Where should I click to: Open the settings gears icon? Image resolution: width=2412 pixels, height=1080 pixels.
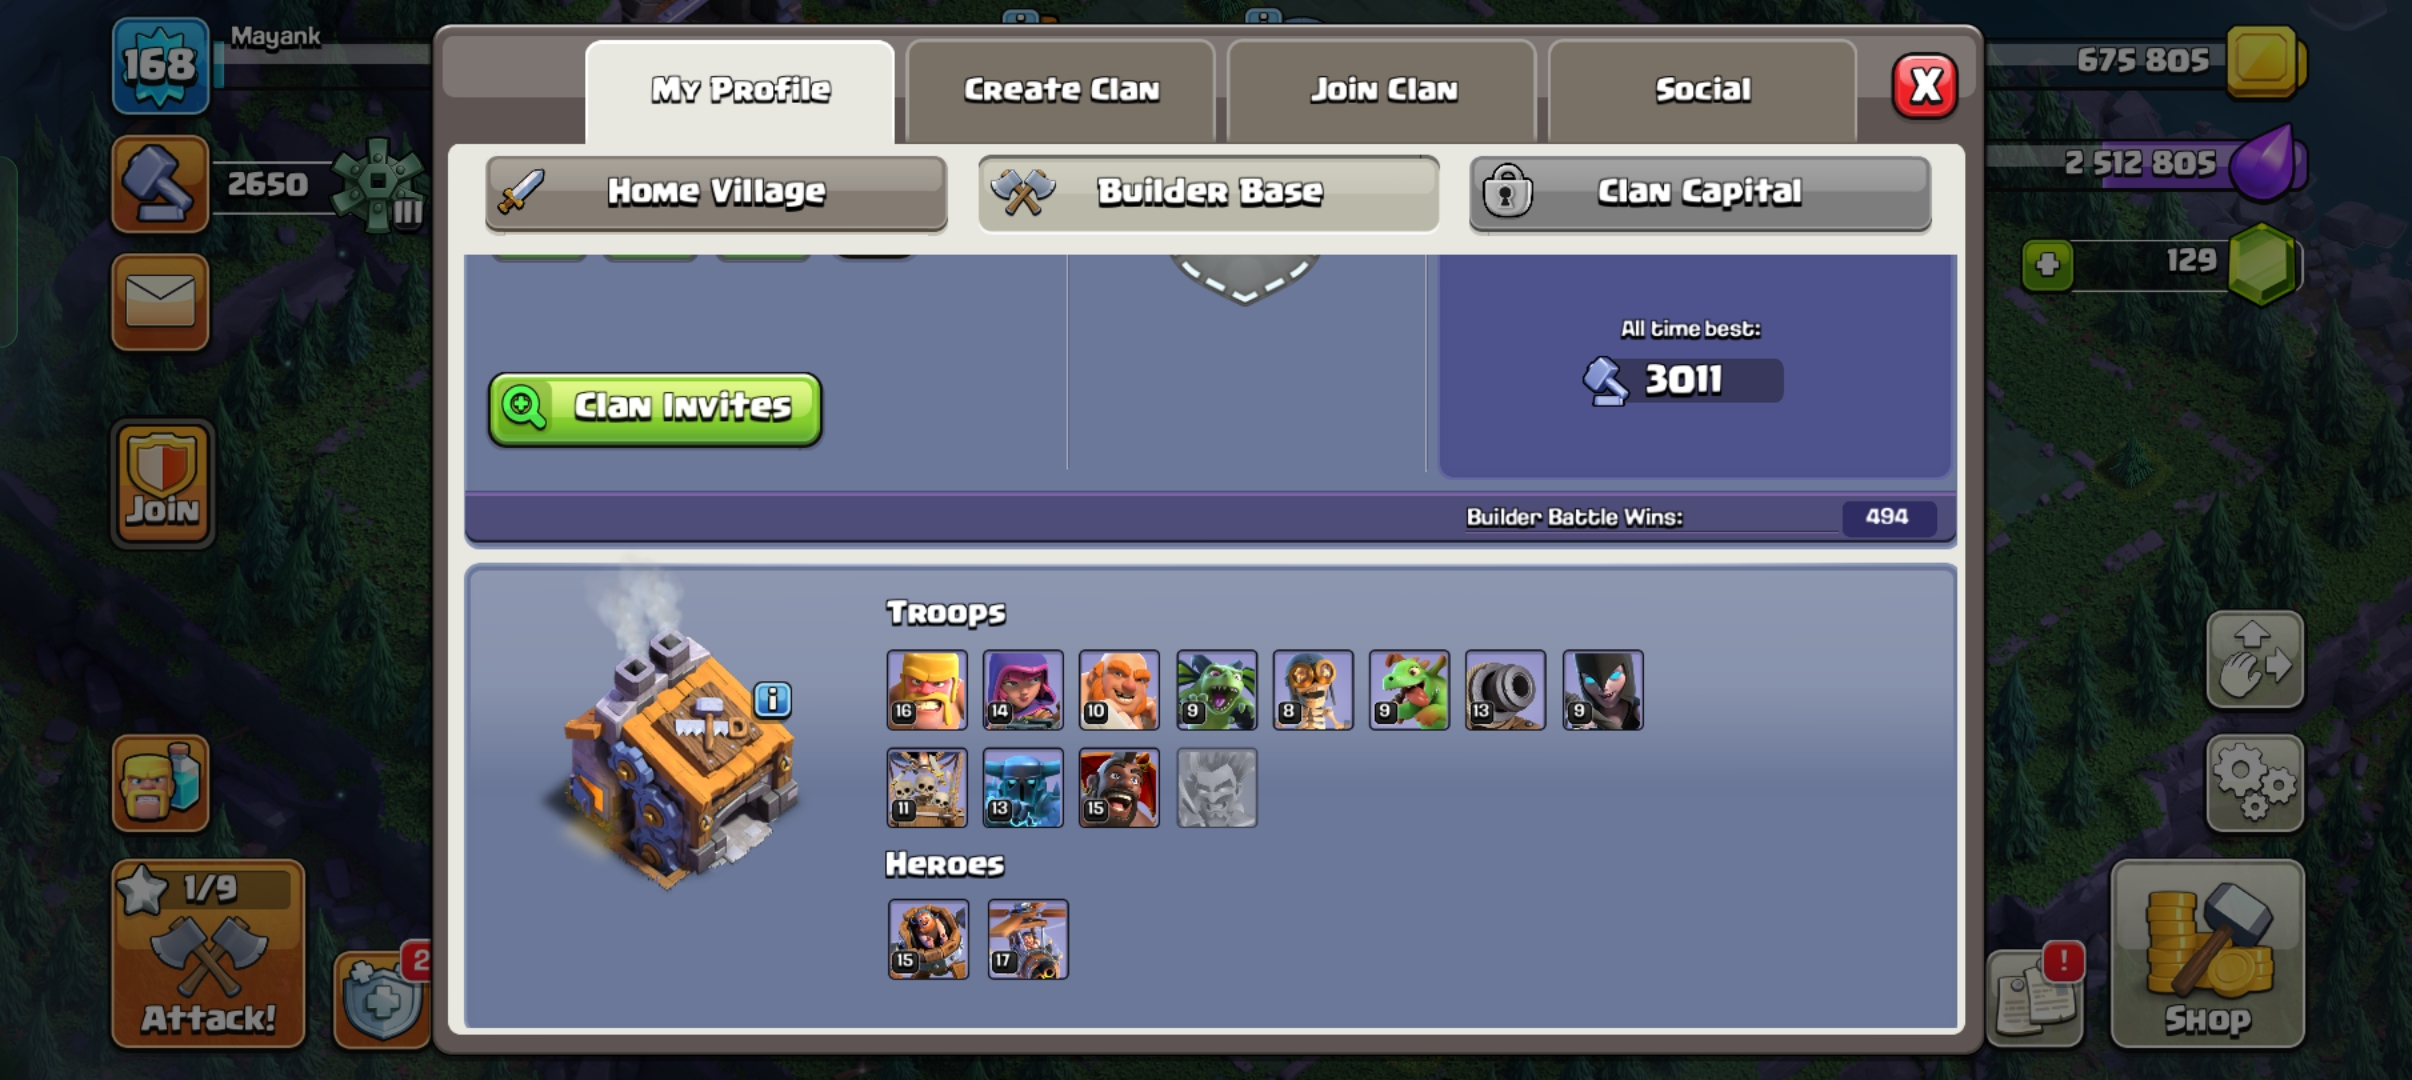pos(2254,783)
